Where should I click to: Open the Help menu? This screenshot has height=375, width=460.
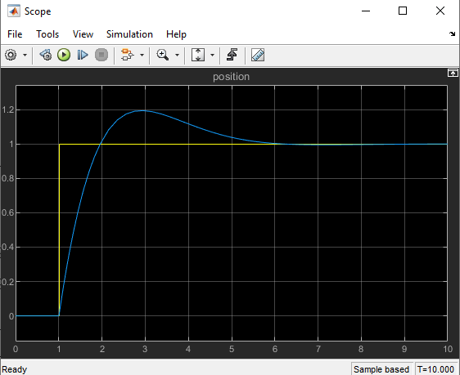pos(176,34)
